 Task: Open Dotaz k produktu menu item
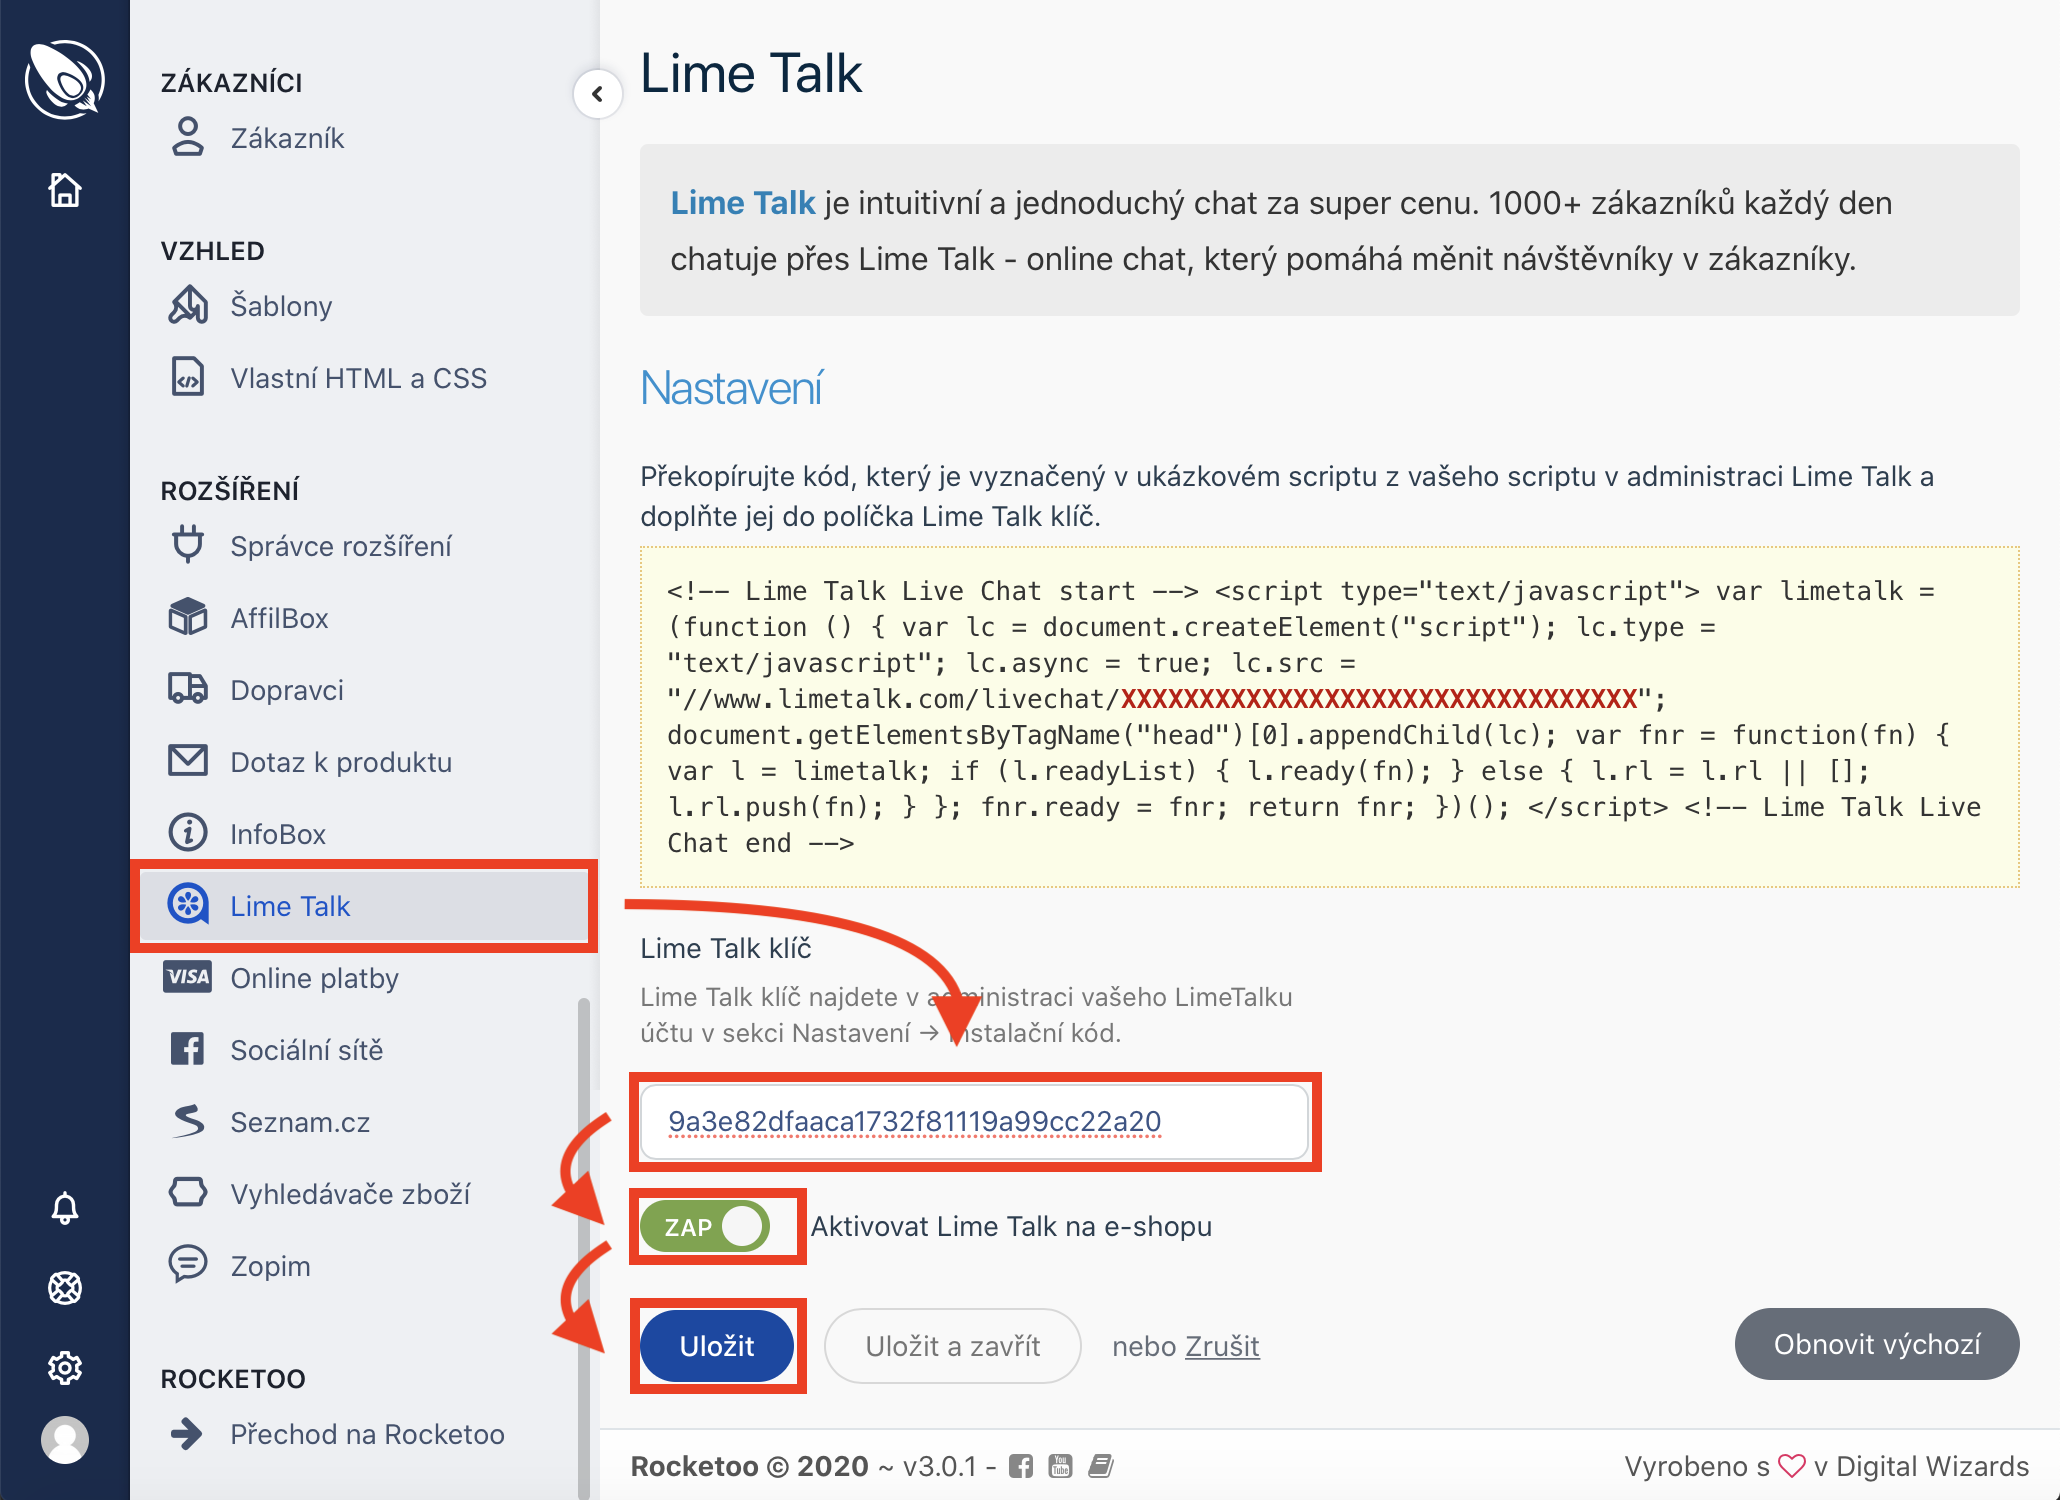[x=341, y=762]
